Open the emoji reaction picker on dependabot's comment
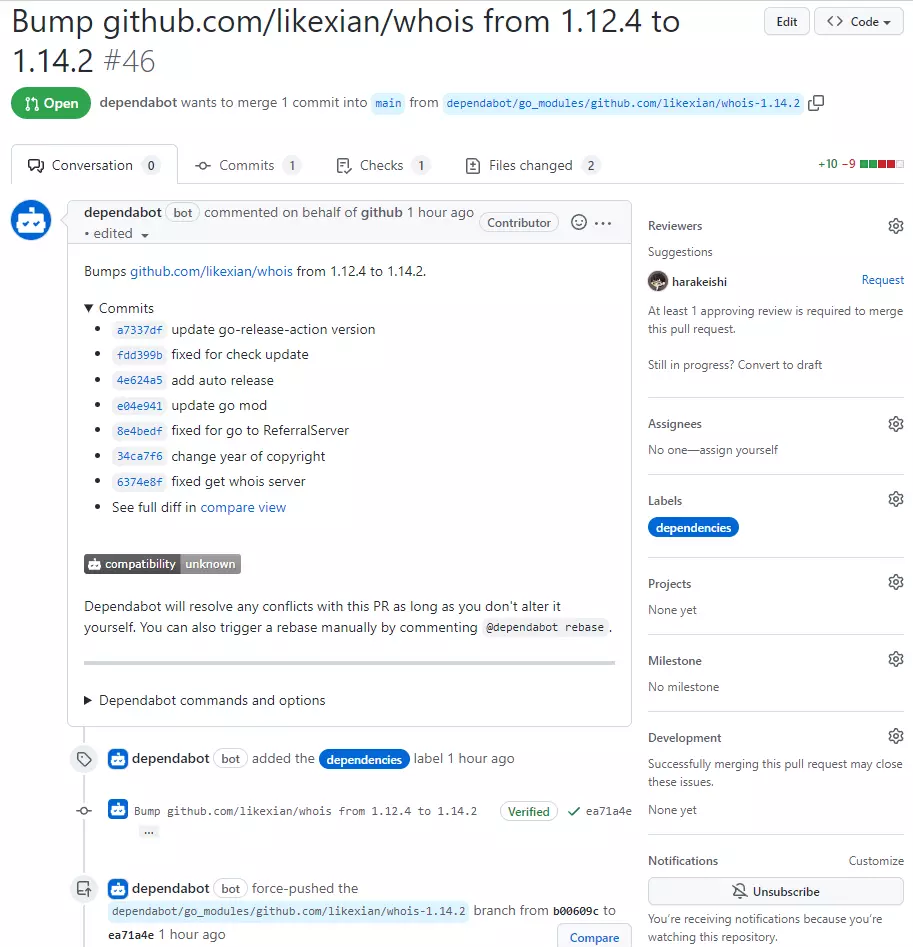This screenshot has height=947, width=913. pos(578,222)
